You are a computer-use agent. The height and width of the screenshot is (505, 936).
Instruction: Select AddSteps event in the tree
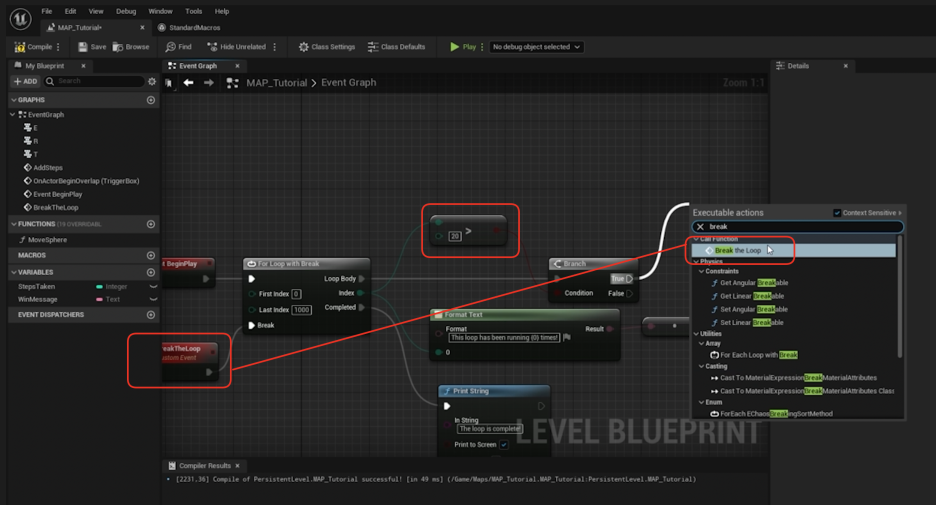(x=43, y=168)
